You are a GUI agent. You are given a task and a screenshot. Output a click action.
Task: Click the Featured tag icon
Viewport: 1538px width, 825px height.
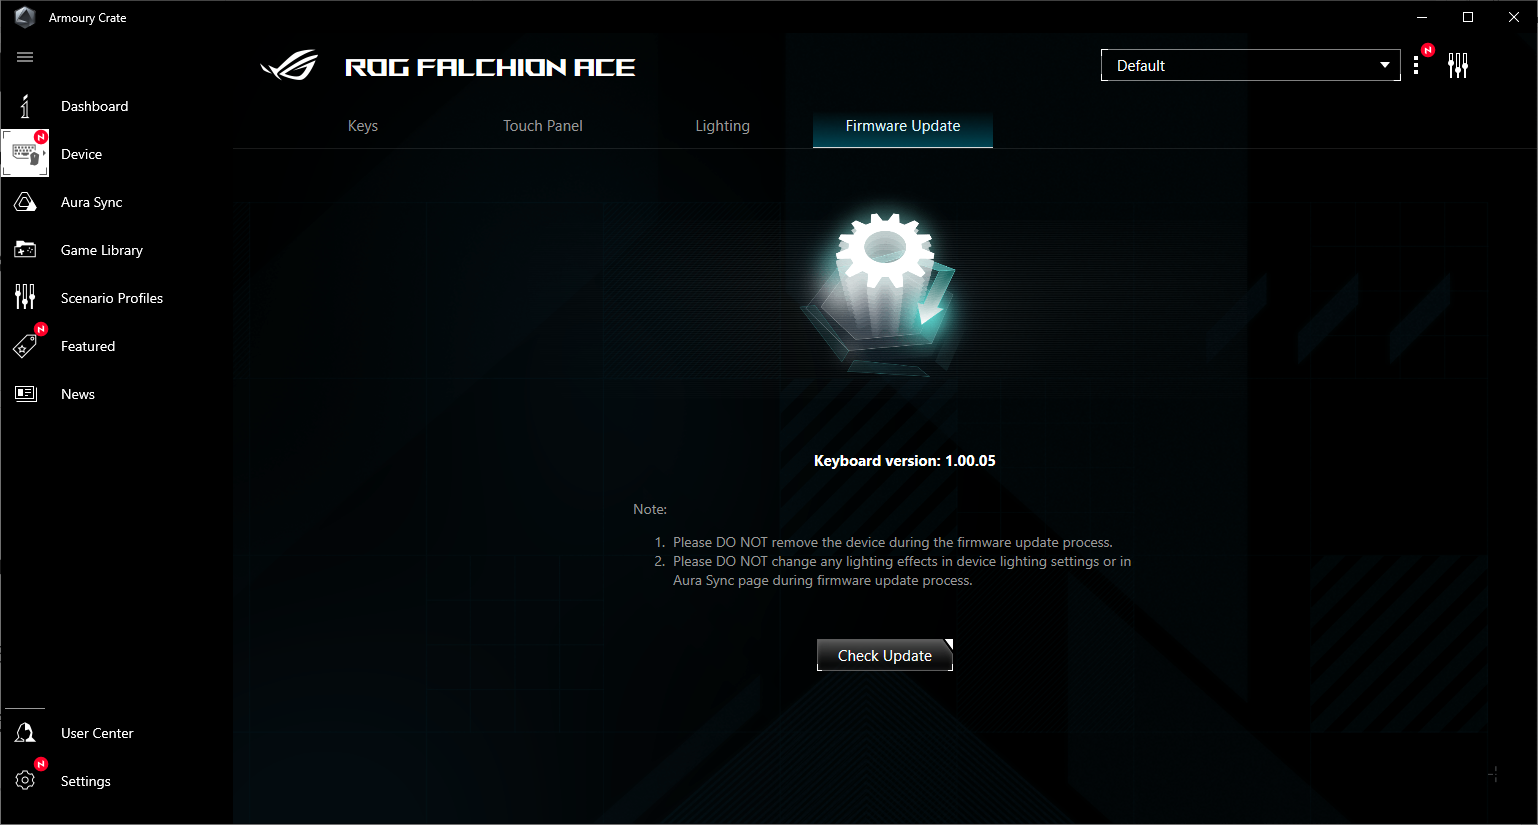[x=25, y=346]
